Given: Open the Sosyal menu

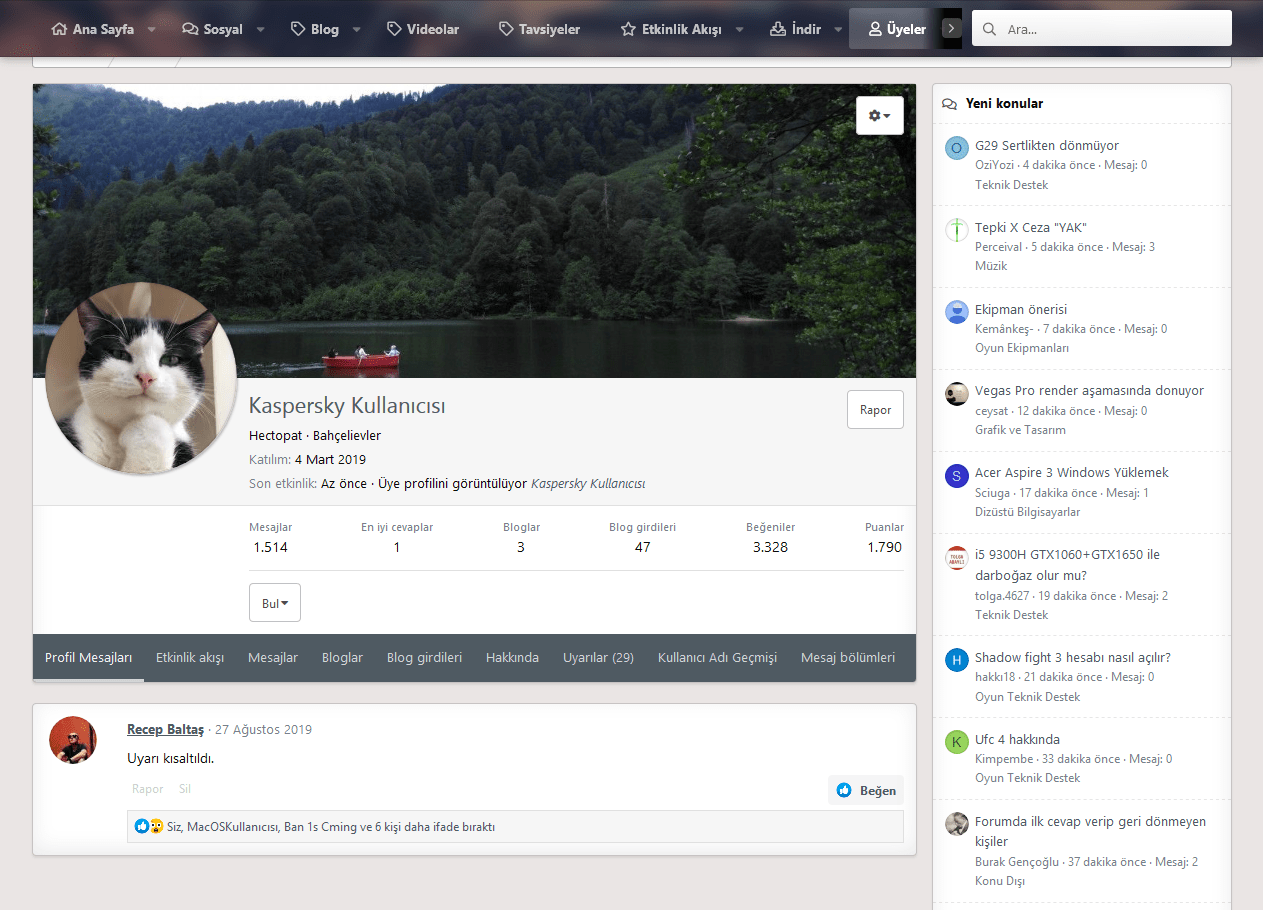Looking at the screenshot, I should tap(212, 29).
